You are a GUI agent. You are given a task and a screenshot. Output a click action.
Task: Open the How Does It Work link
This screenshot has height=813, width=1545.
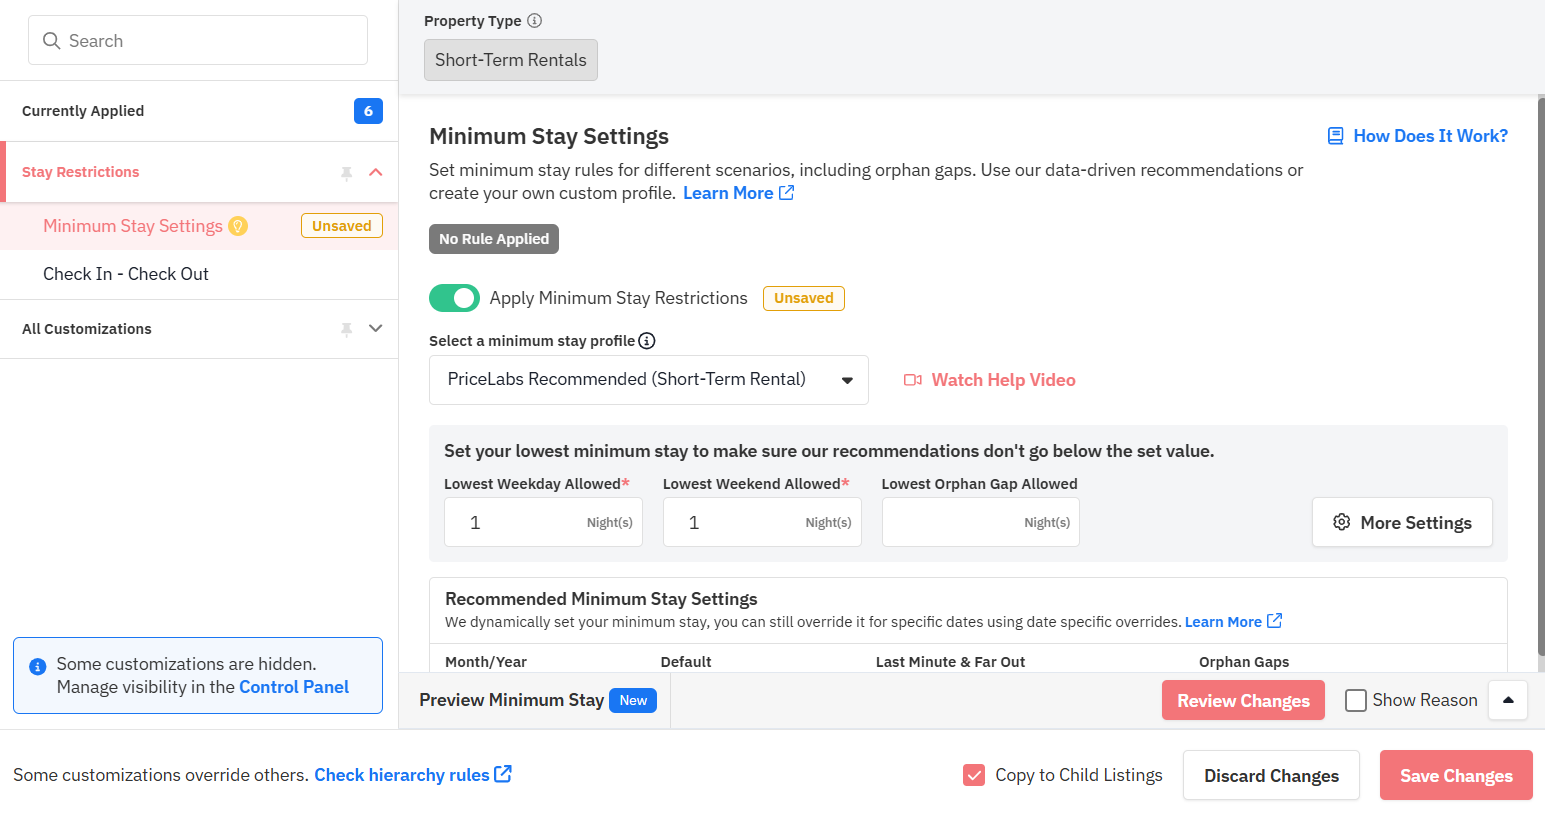[x=1430, y=136]
